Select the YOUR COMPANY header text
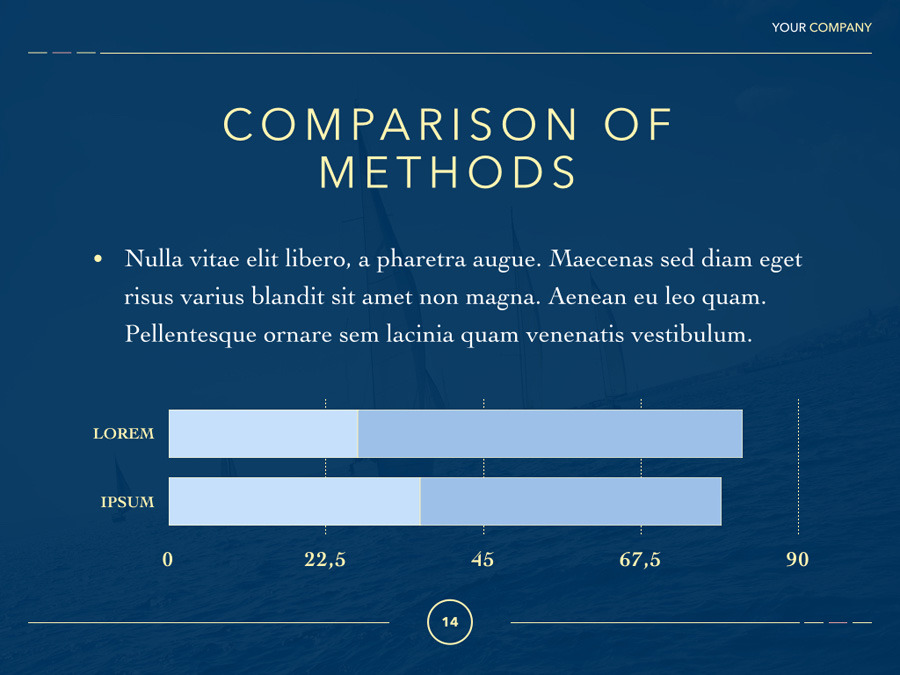Screen dimensions: 900x675 [821, 28]
